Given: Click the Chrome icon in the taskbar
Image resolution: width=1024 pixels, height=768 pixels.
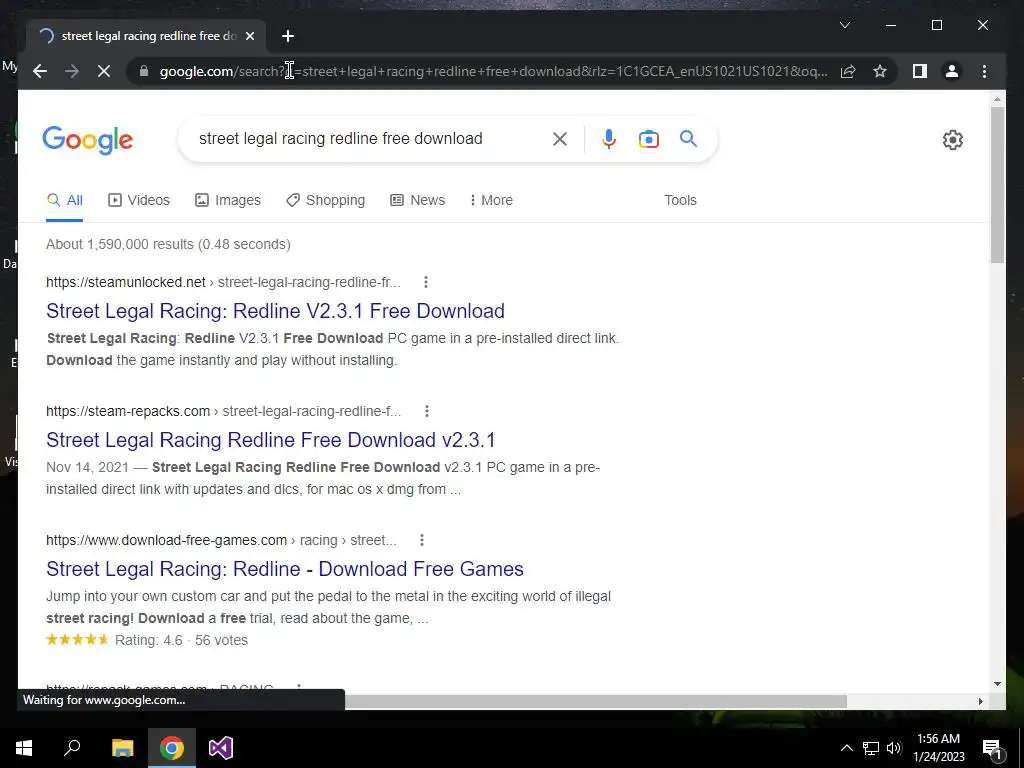Looking at the screenshot, I should (x=172, y=748).
